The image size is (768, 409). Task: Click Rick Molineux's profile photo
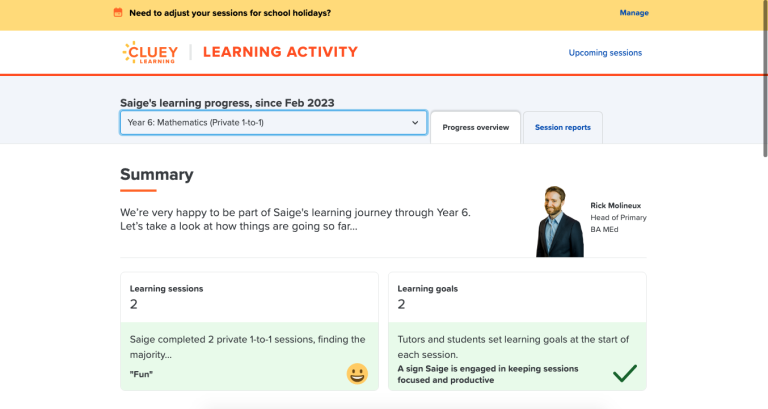pos(560,221)
